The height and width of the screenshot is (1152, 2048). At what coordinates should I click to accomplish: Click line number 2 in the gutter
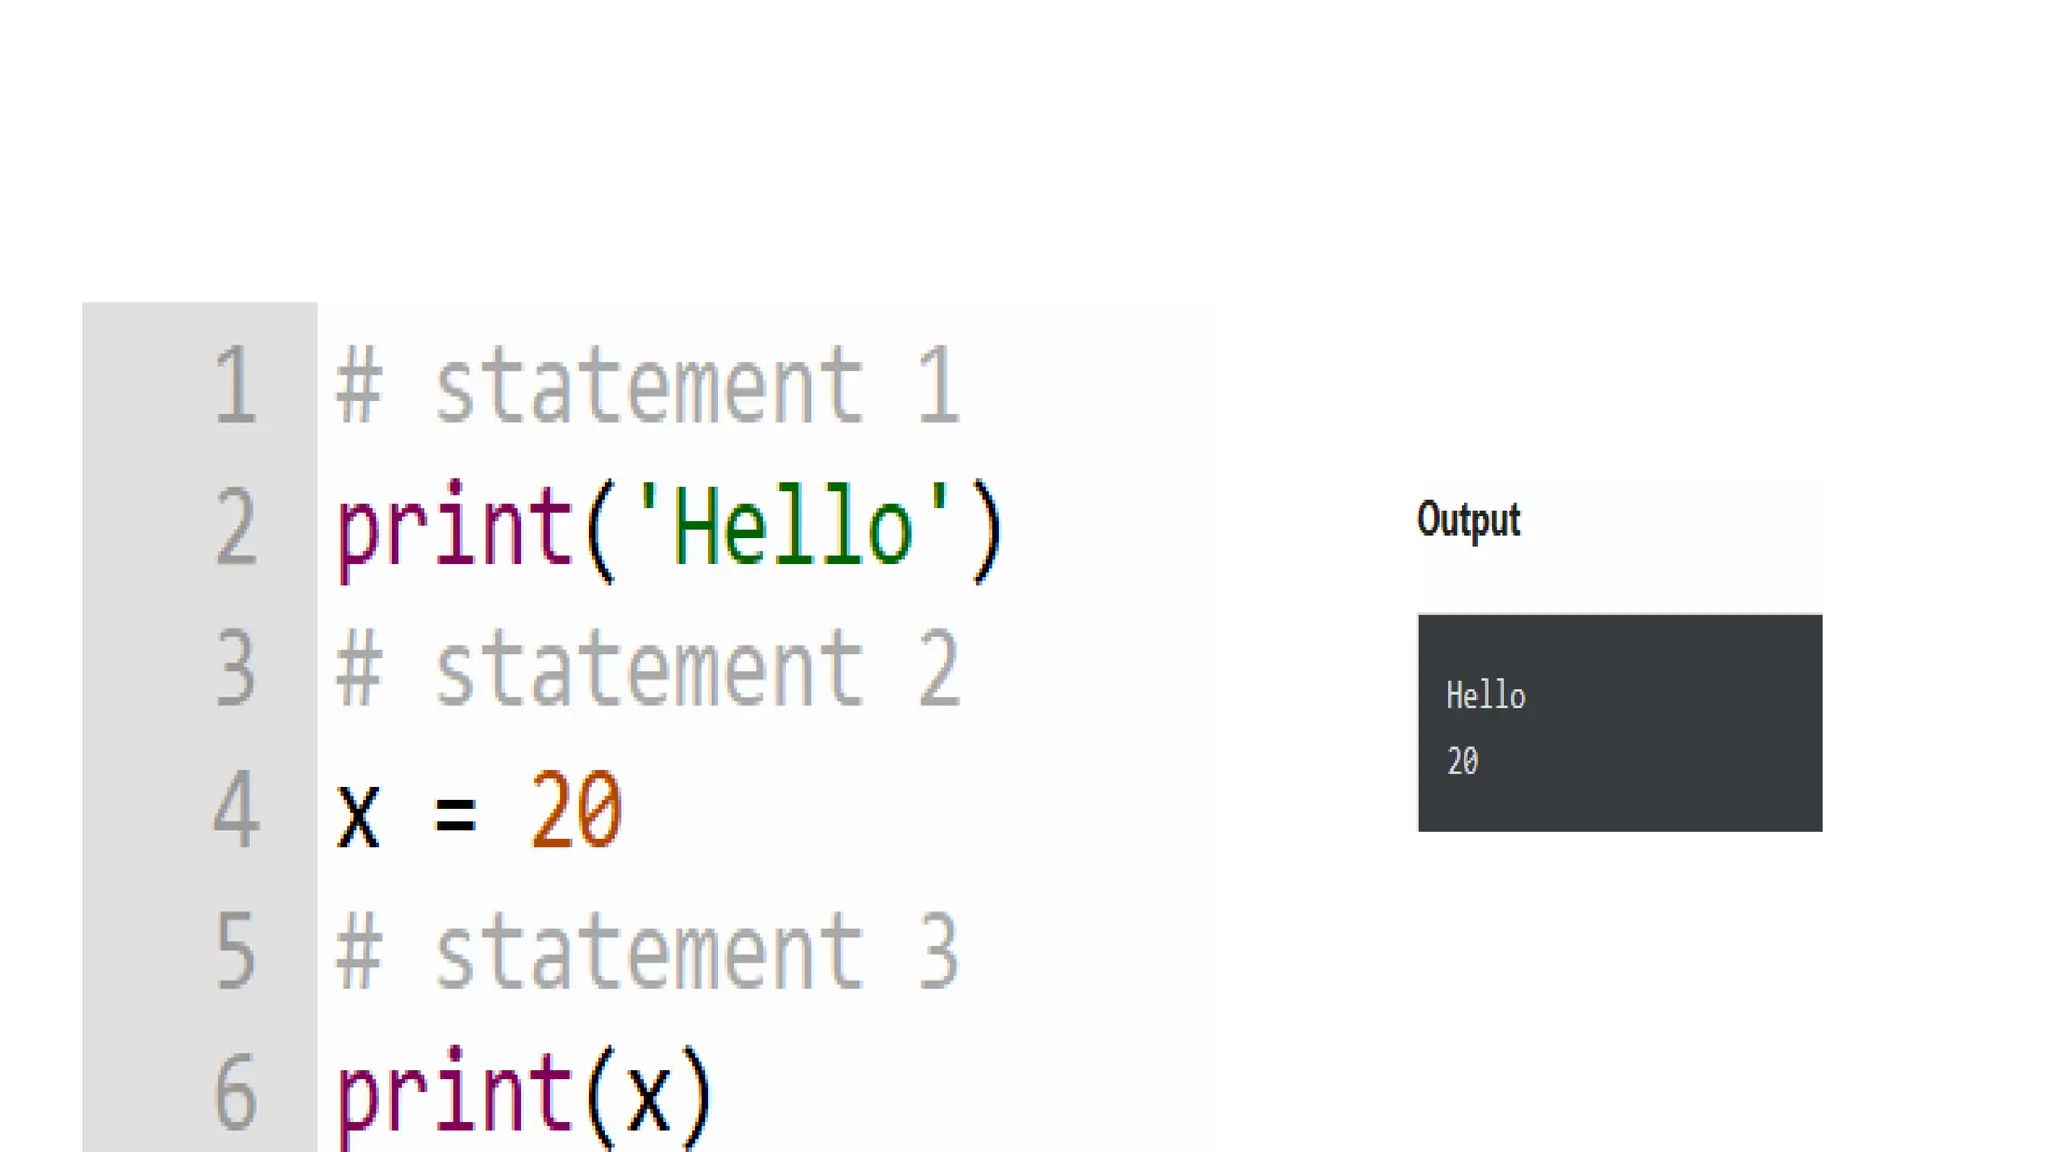point(237,527)
